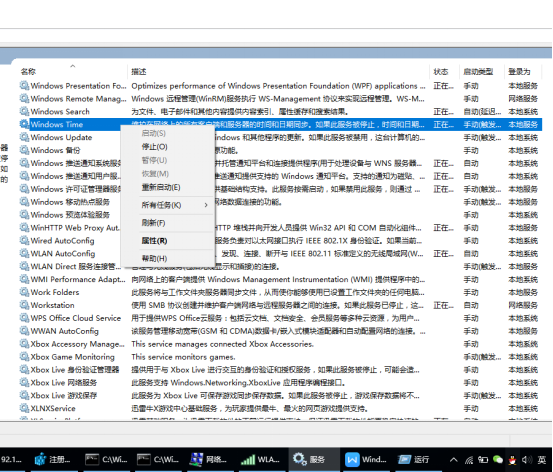The width and height of the screenshot is (553, 472).
Task: Select the Windows Update service name
Action: click(x=61, y=137)
